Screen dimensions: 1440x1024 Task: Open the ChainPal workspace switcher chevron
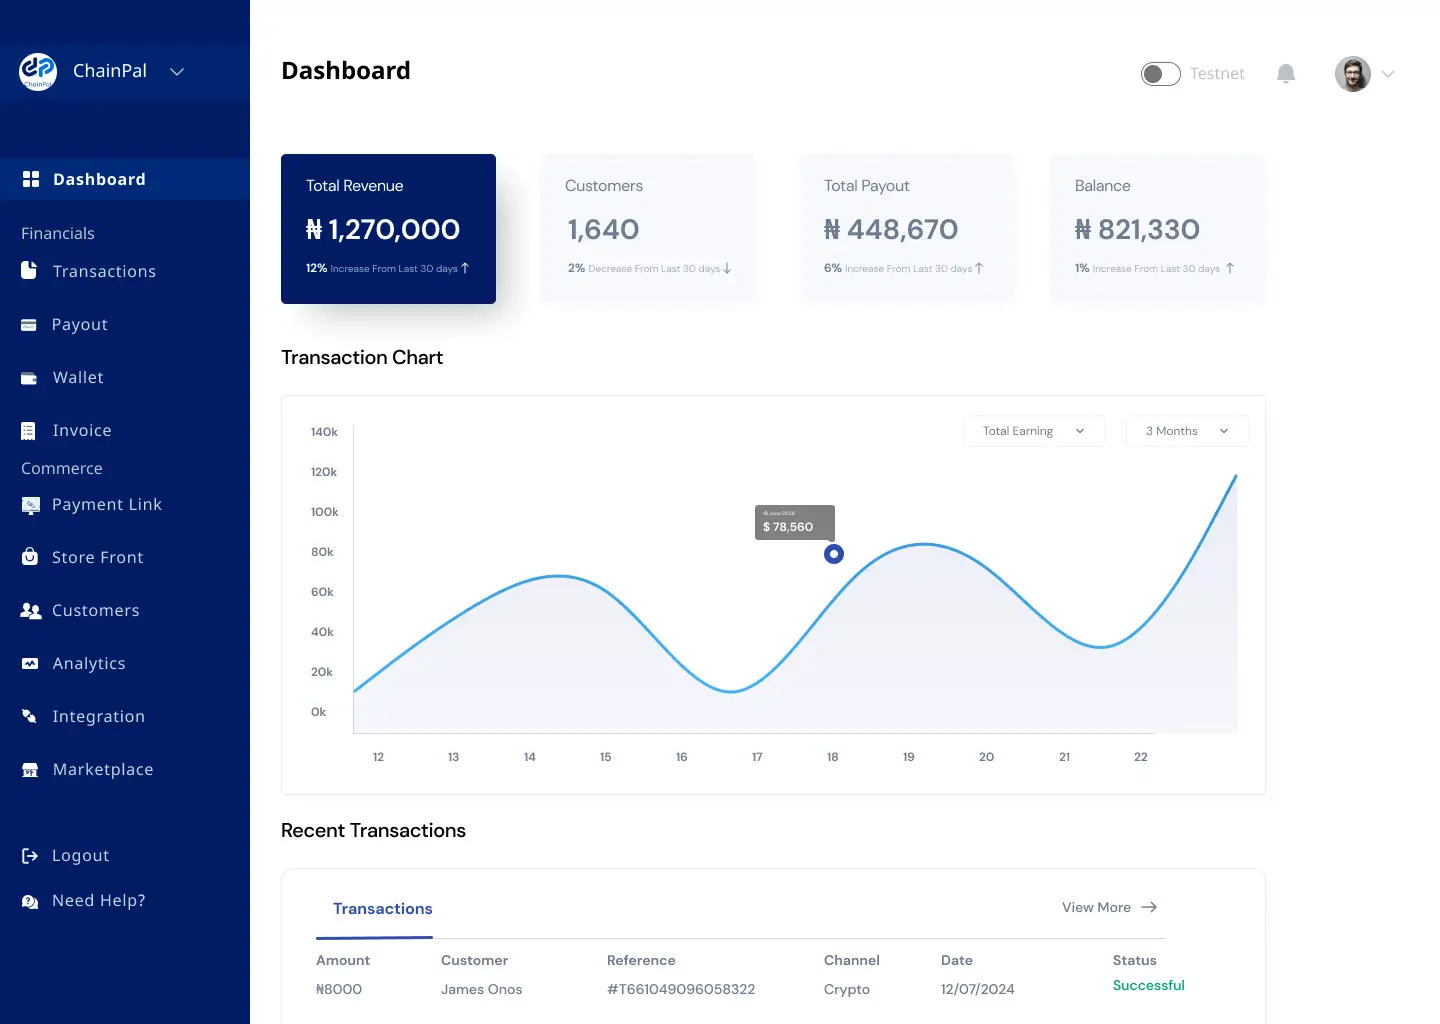click(x=177, y=71)
